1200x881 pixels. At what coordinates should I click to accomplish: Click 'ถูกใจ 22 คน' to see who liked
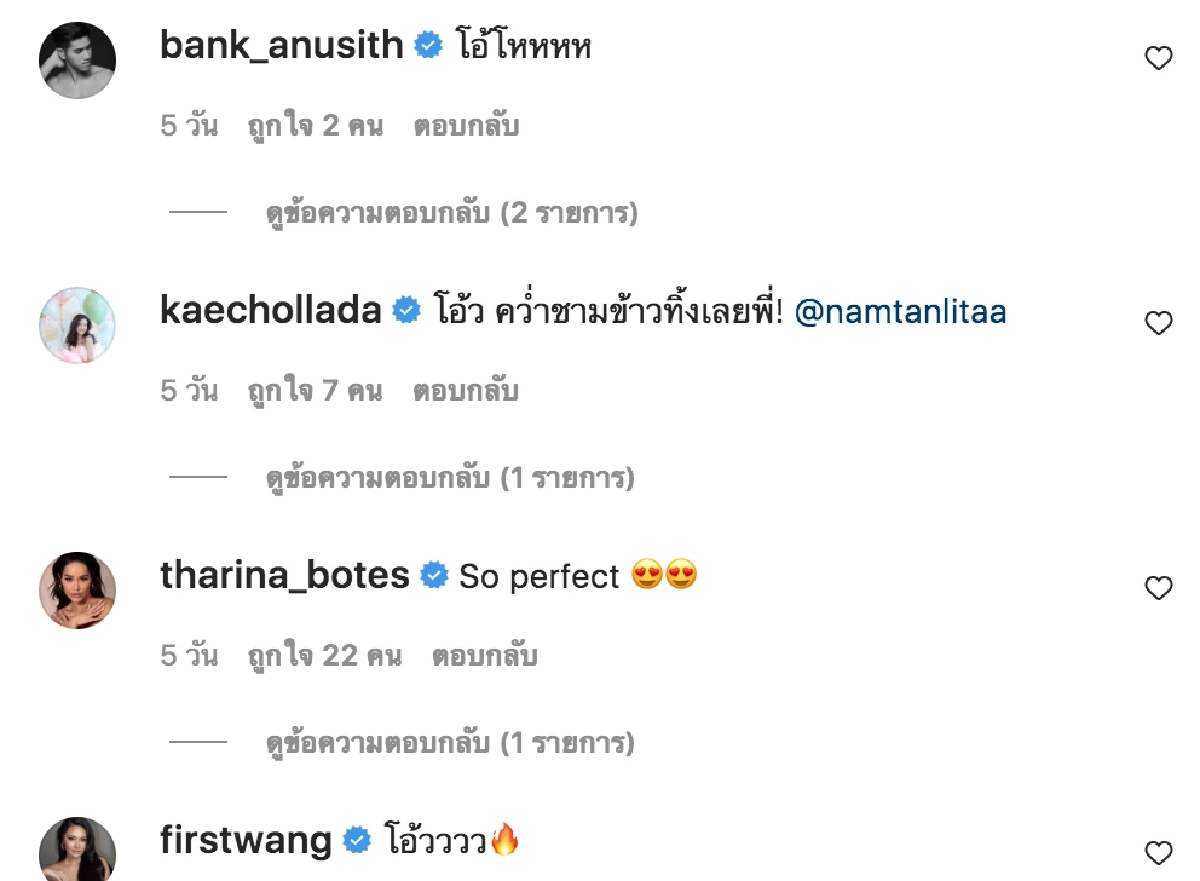(325, 655)
